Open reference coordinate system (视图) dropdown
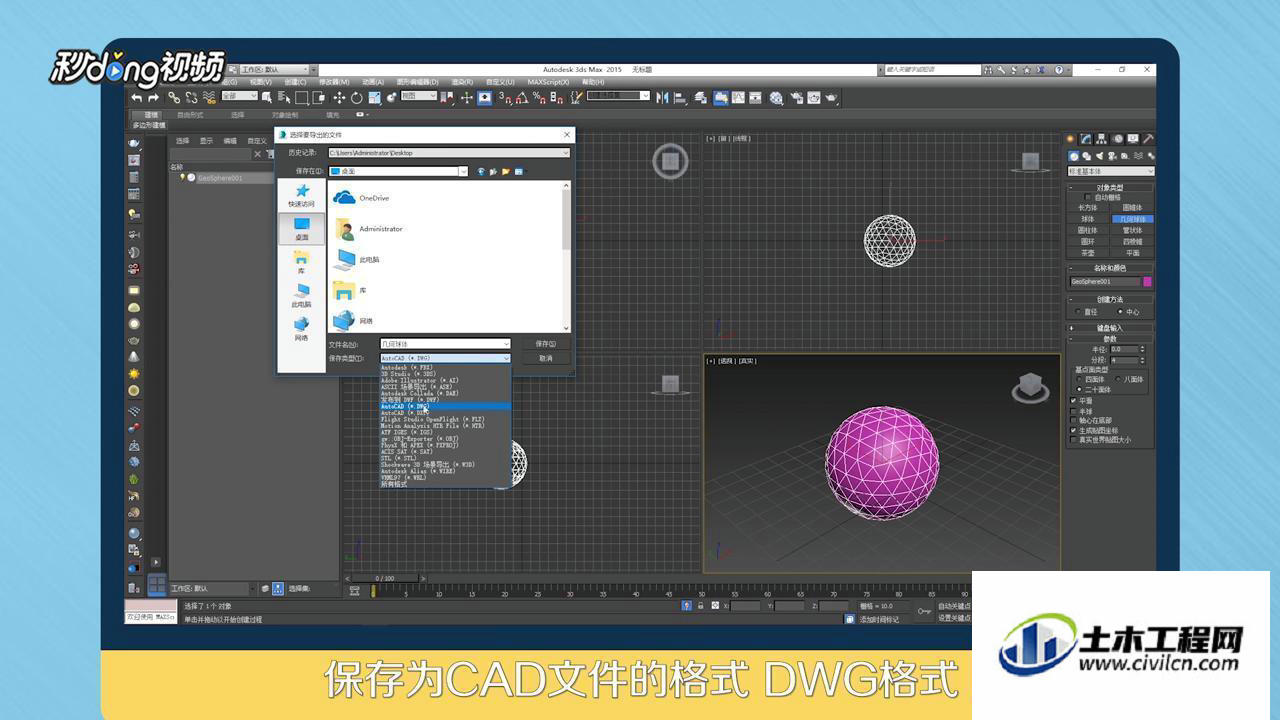Screen dimensions: 1280x720 pos(418,96)
